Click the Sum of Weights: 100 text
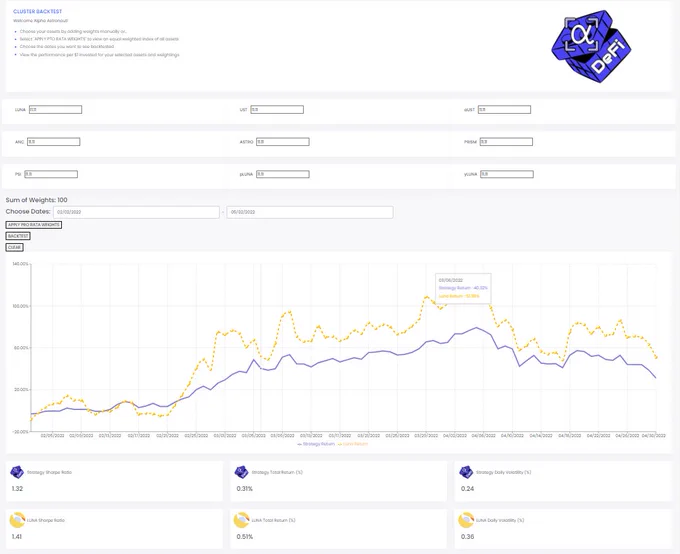Screen dimensions: 680x554 [x=36, y=200]
